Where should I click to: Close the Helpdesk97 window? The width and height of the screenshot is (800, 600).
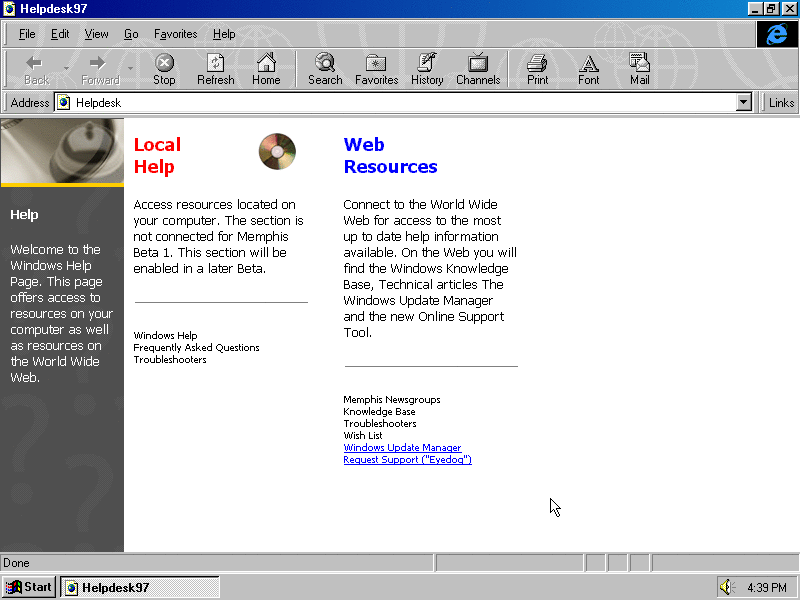[x=789, y=9]
